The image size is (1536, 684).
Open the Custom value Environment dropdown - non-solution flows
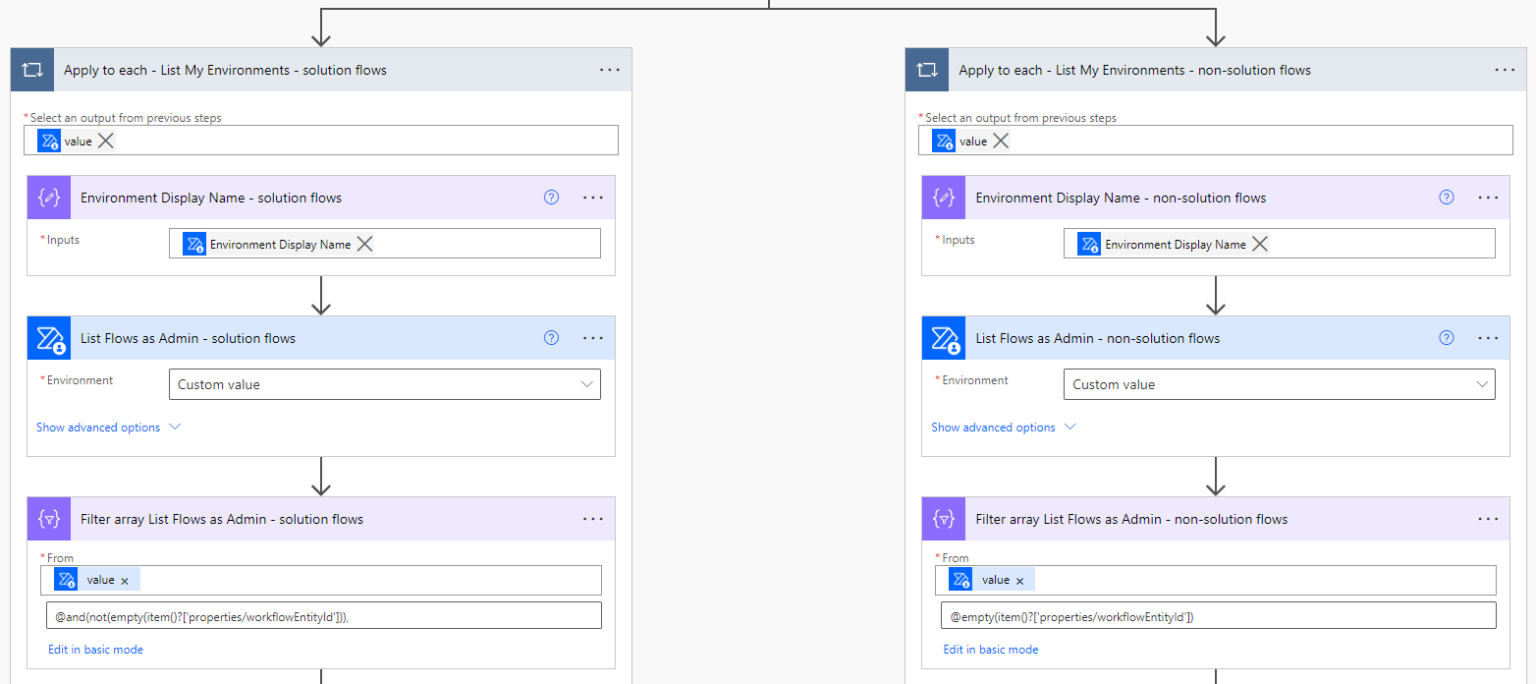[x=1279, y=384]
